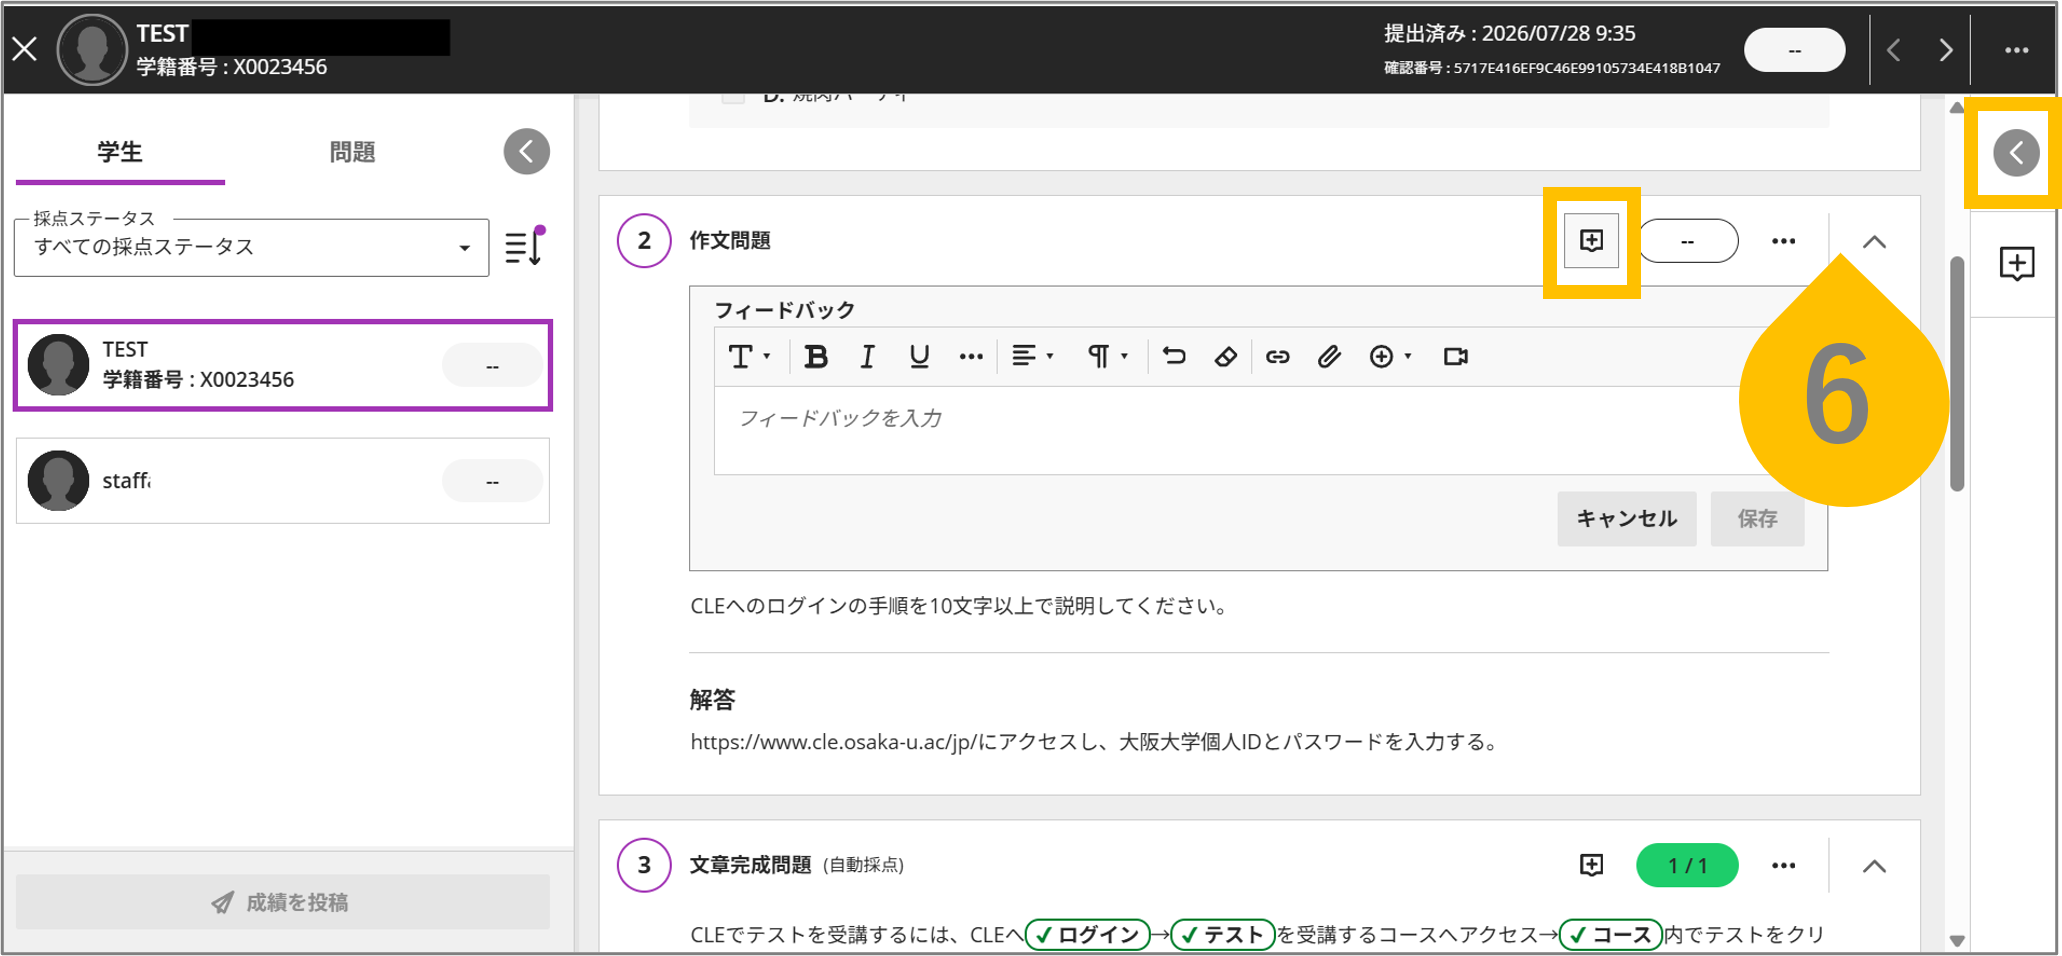Go to the next submission arrow
This screenshot has height=956, width=2062.
(x=1945, y=50)
